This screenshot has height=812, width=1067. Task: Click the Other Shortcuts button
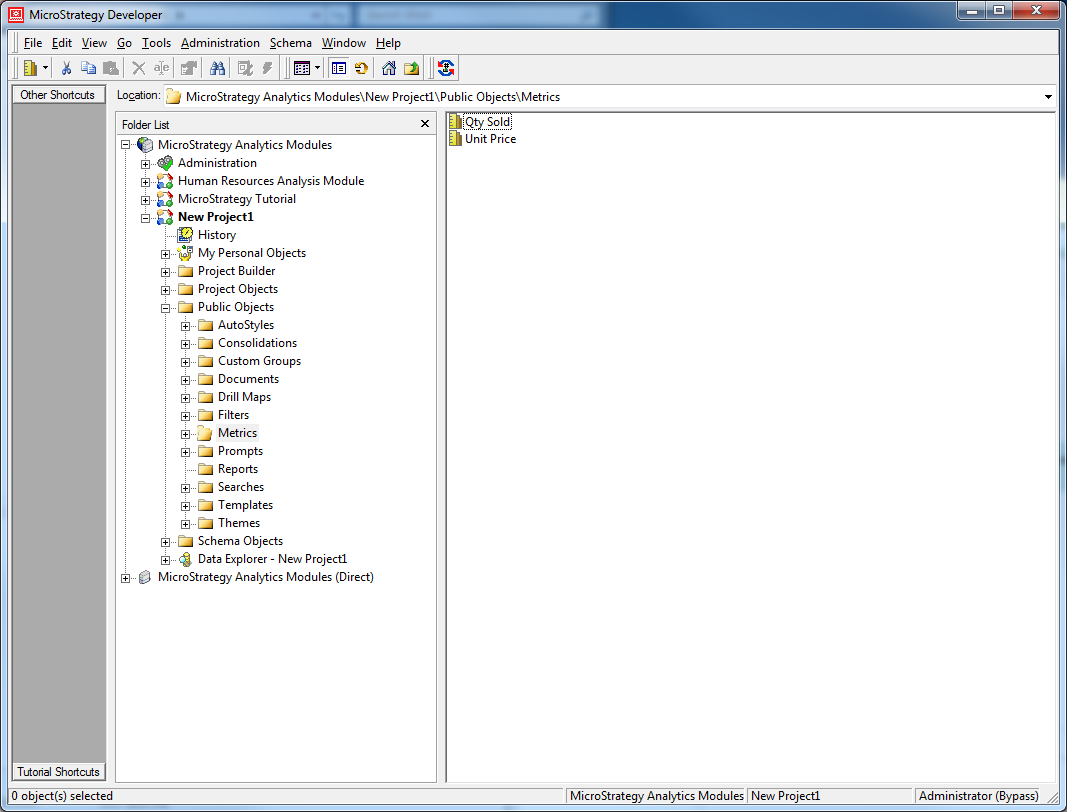[58, 95]
